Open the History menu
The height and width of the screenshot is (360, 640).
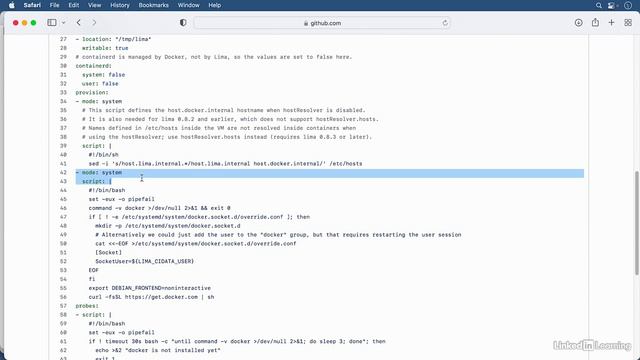click(120, 5)
